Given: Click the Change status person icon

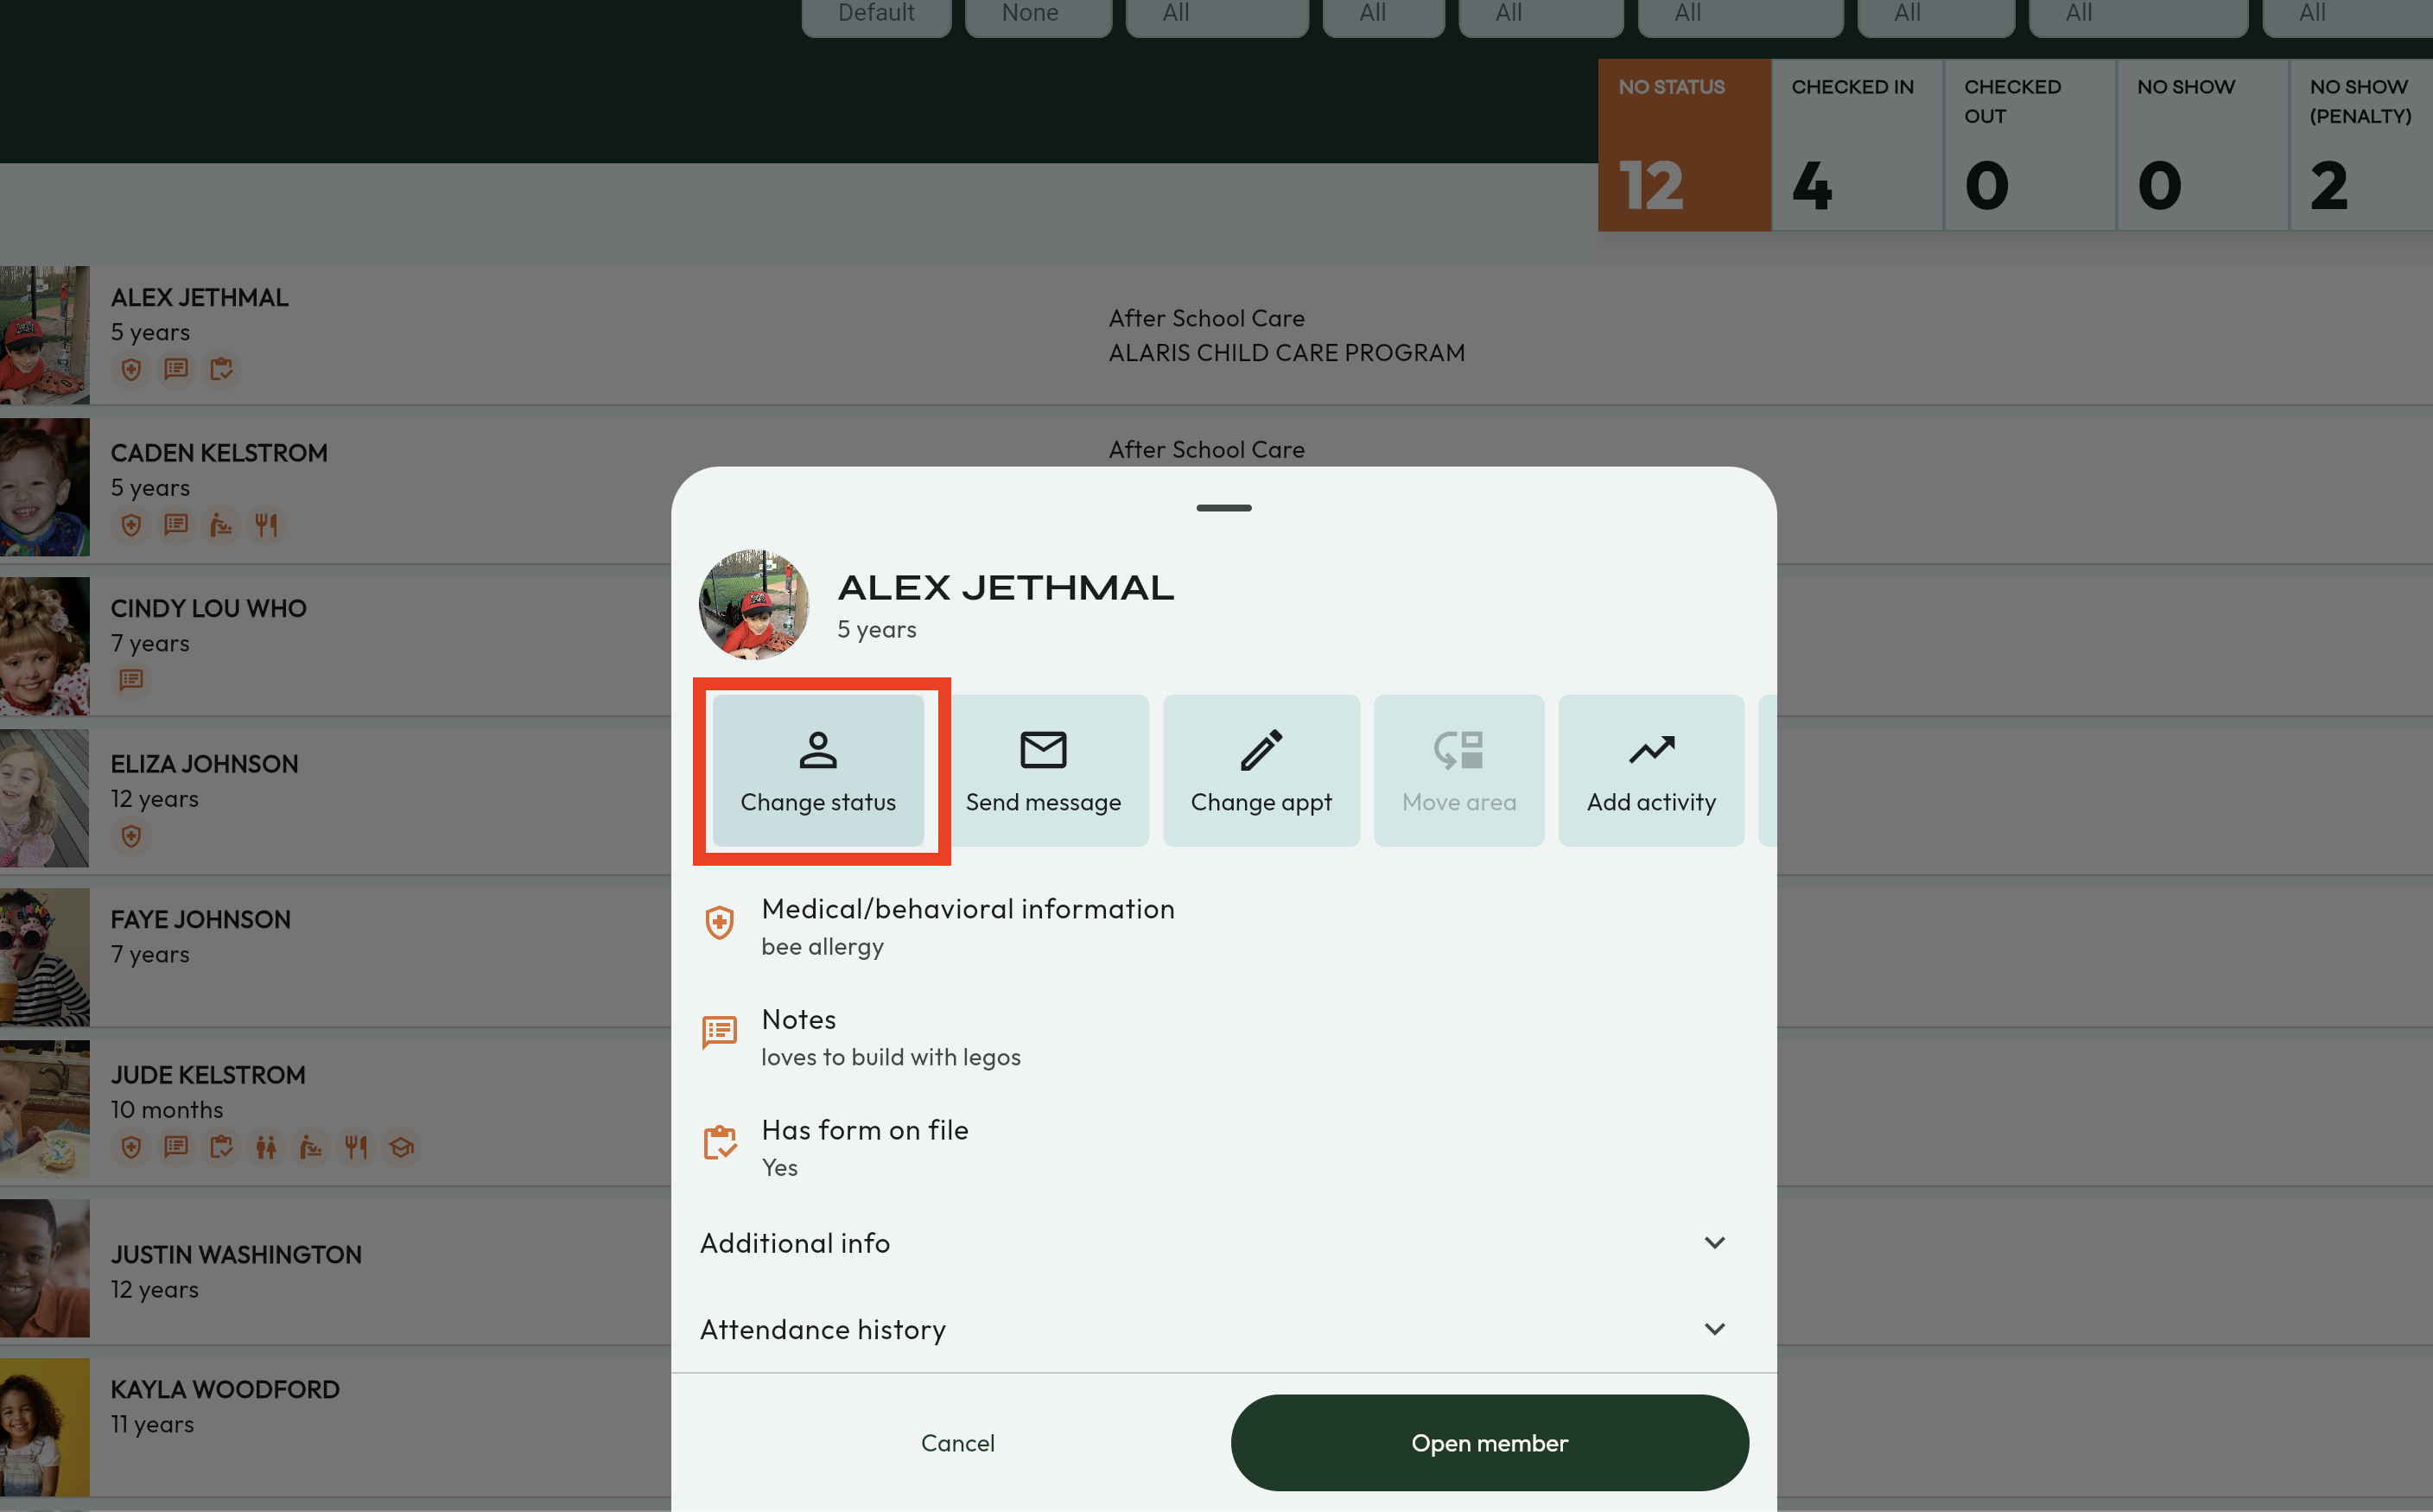Looking at the screenshot, I should [x=817, y=749].
